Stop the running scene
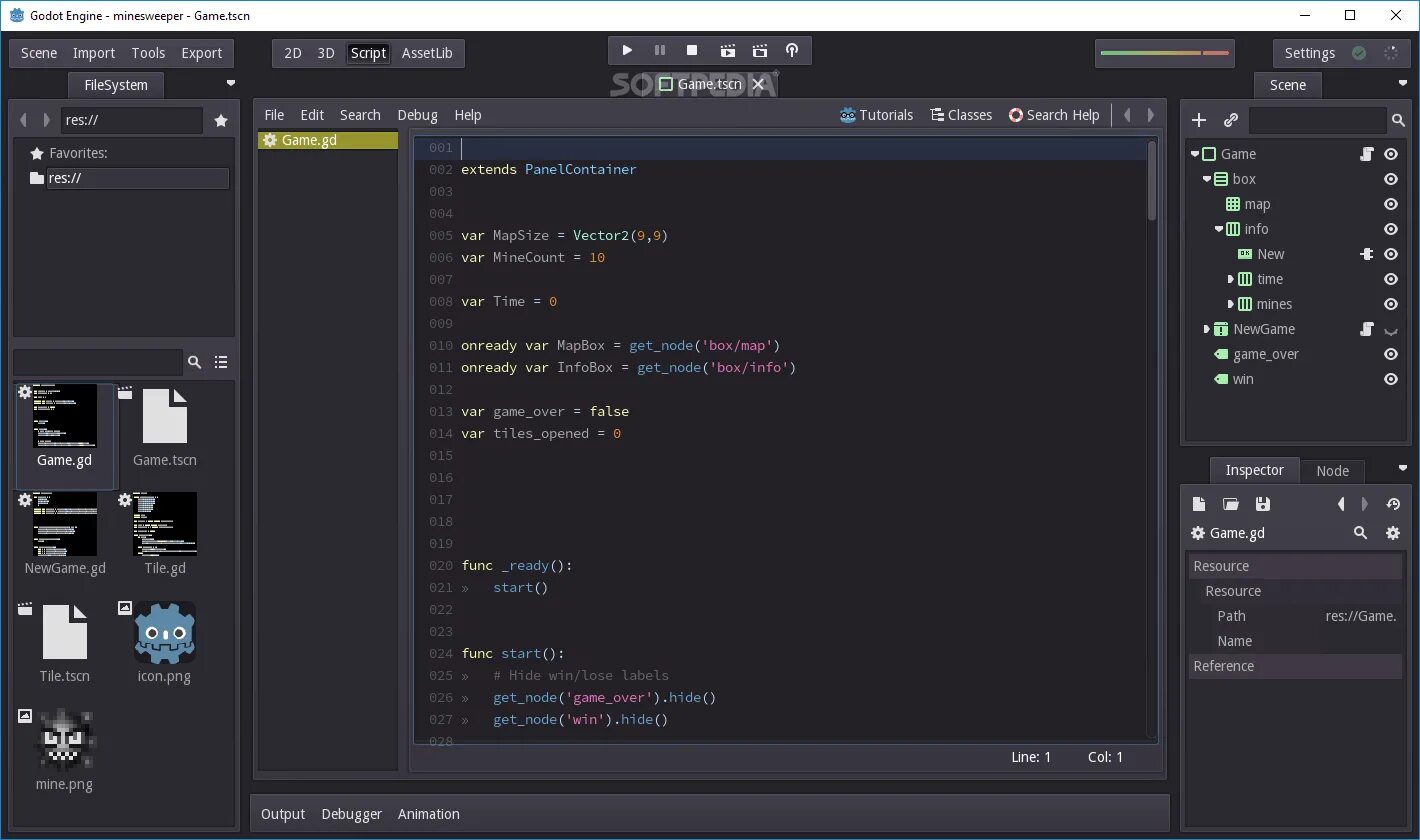The height and width of the screenshot is (840, 1420). [692, 50]
